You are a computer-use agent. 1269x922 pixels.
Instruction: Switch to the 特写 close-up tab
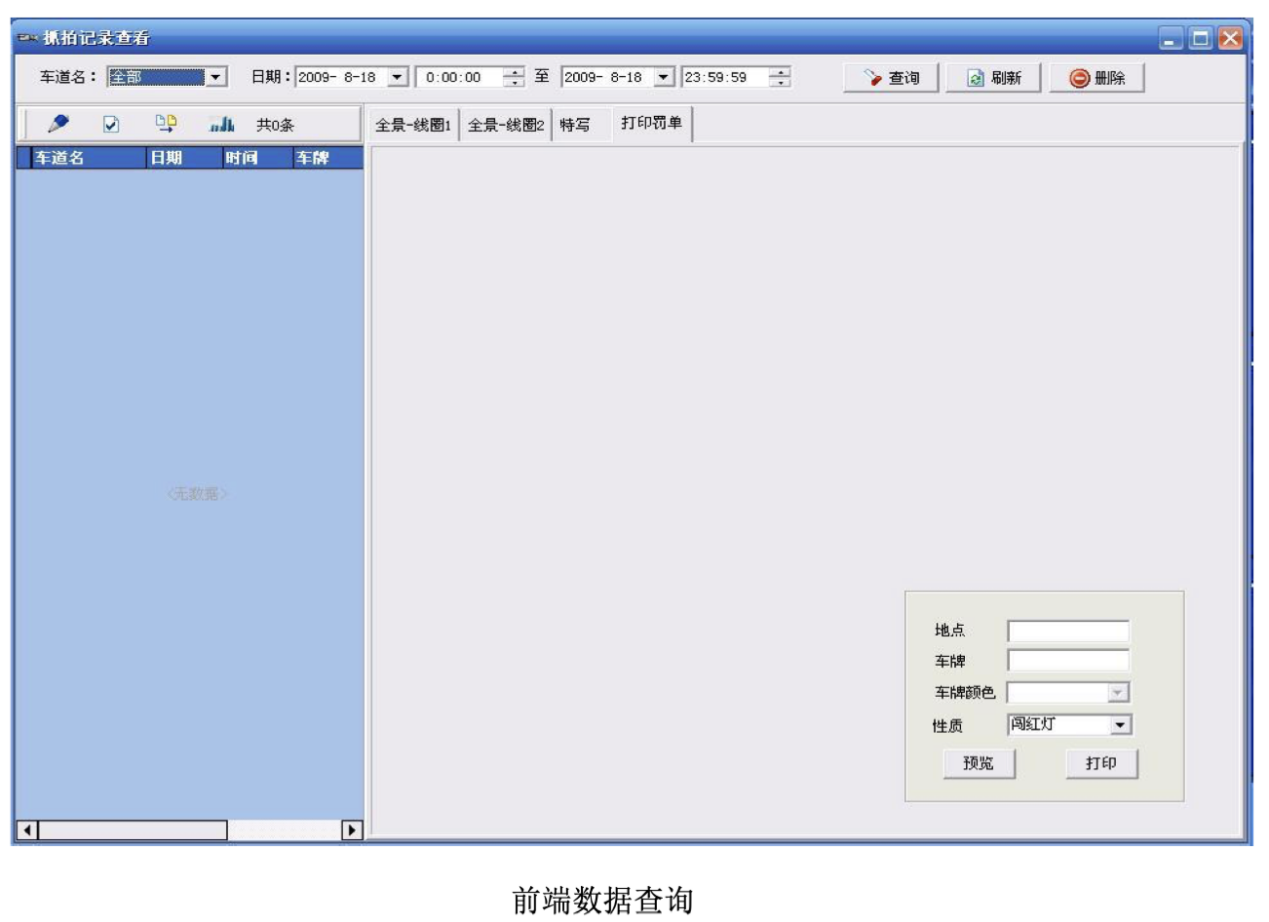point(573,125)
